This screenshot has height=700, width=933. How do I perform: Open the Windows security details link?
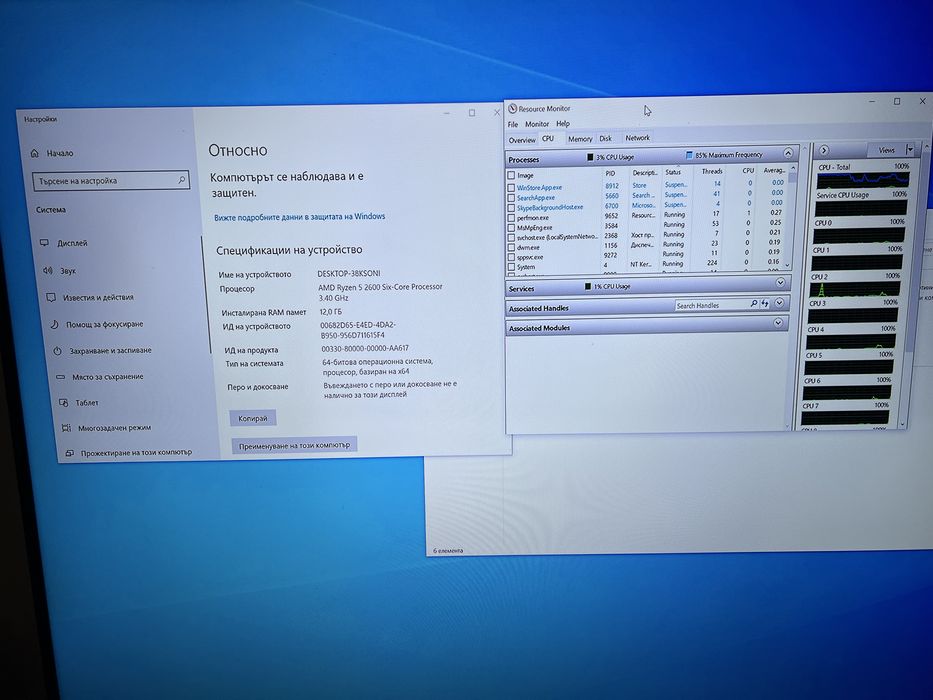(x=299, y=217)
